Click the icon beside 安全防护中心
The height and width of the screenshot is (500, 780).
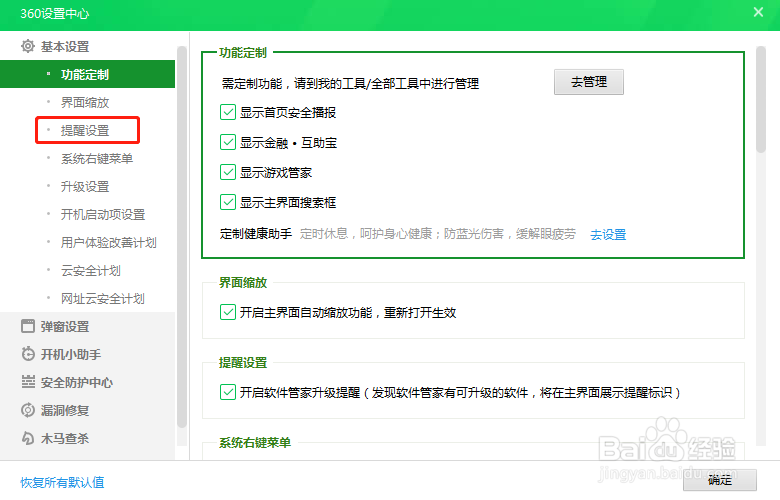tap(28, 382)
